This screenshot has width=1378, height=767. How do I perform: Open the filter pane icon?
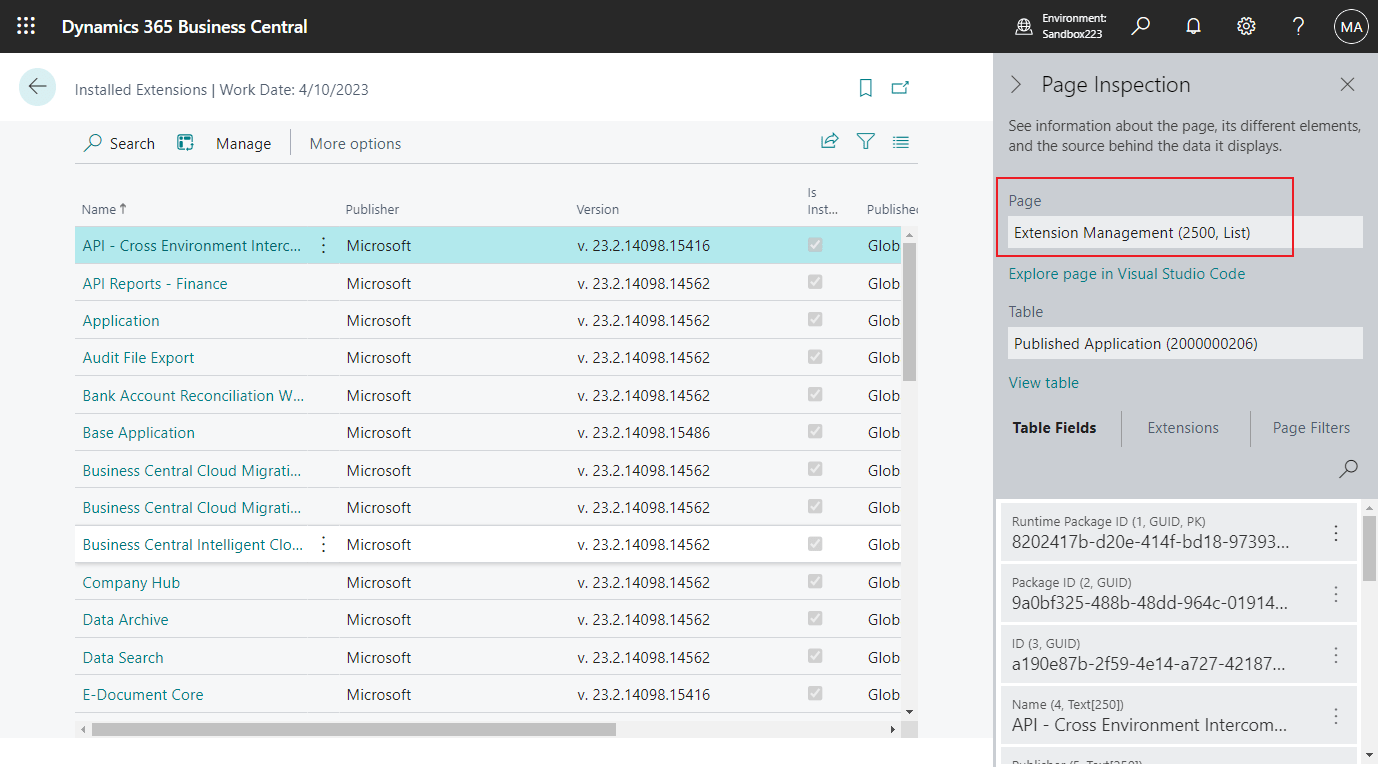[x=865, y=142]
